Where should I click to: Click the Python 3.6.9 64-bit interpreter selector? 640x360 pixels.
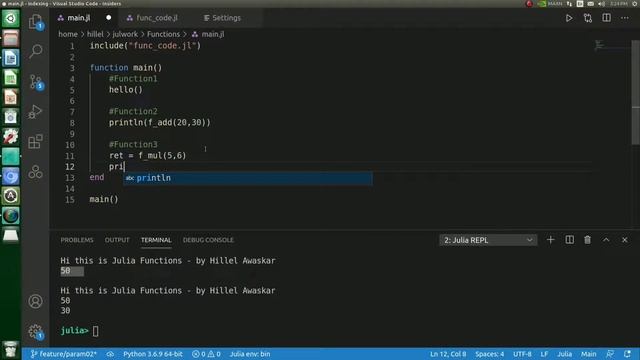click(x=153, y=354)
